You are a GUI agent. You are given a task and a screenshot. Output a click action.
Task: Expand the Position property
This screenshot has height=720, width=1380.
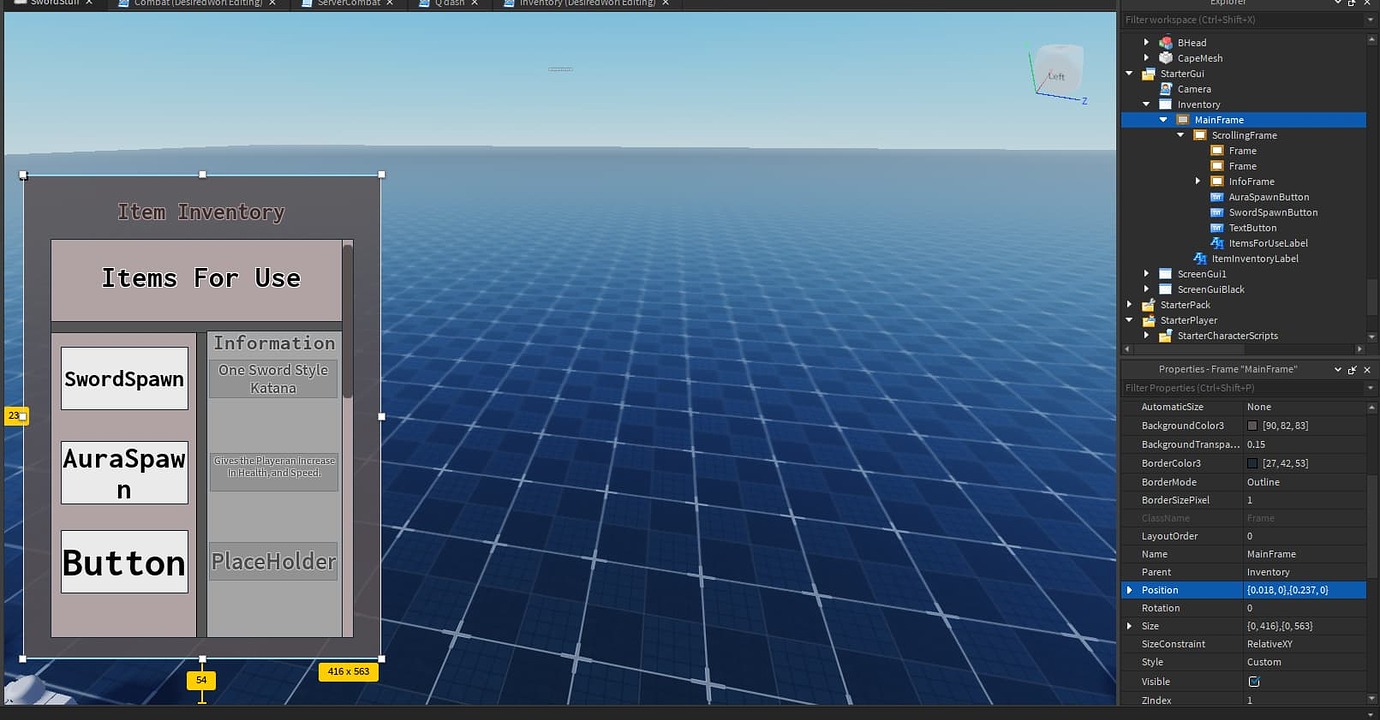coord(1130,590)
